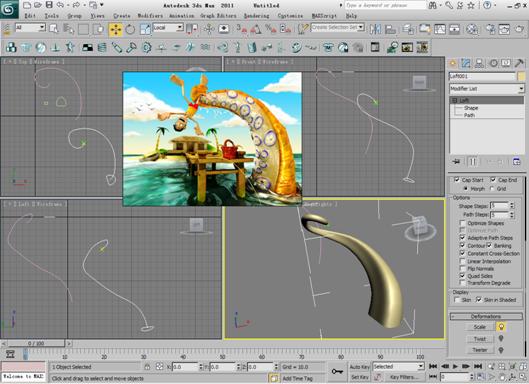
Task: Click the Set Keys large key icon
Action: point(337,372)
